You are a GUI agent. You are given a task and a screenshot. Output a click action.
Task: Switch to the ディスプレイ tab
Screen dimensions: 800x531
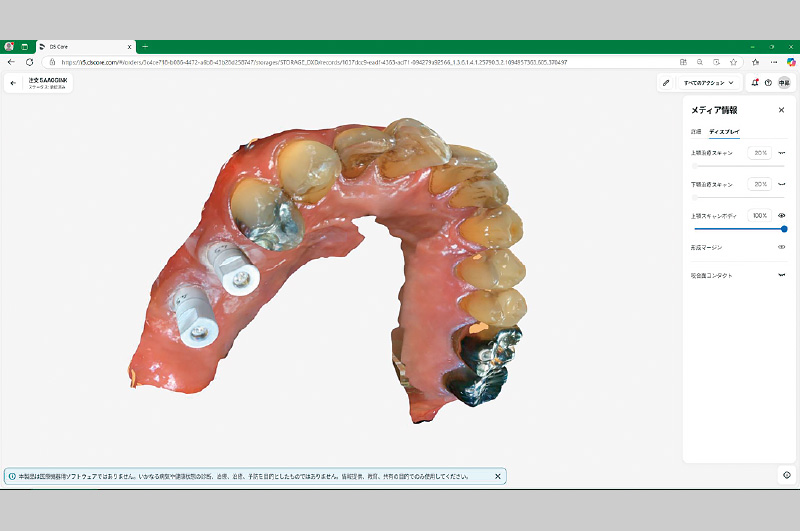click(724, 131)
